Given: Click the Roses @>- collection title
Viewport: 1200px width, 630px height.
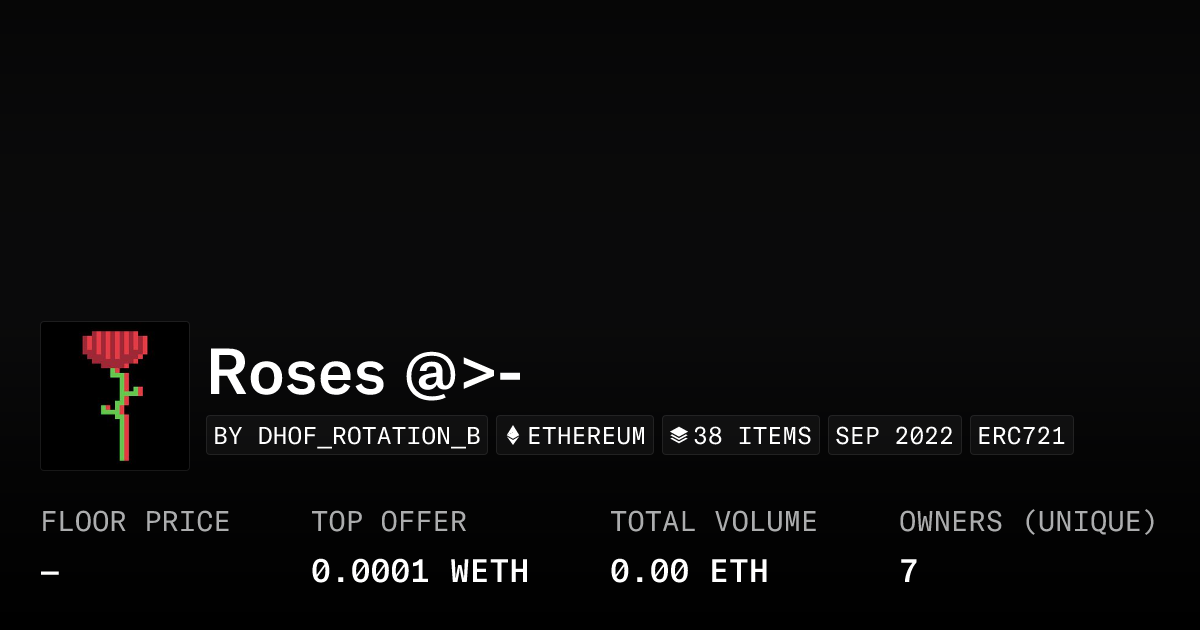Looking at the screenshot, I should coord(365,372).
